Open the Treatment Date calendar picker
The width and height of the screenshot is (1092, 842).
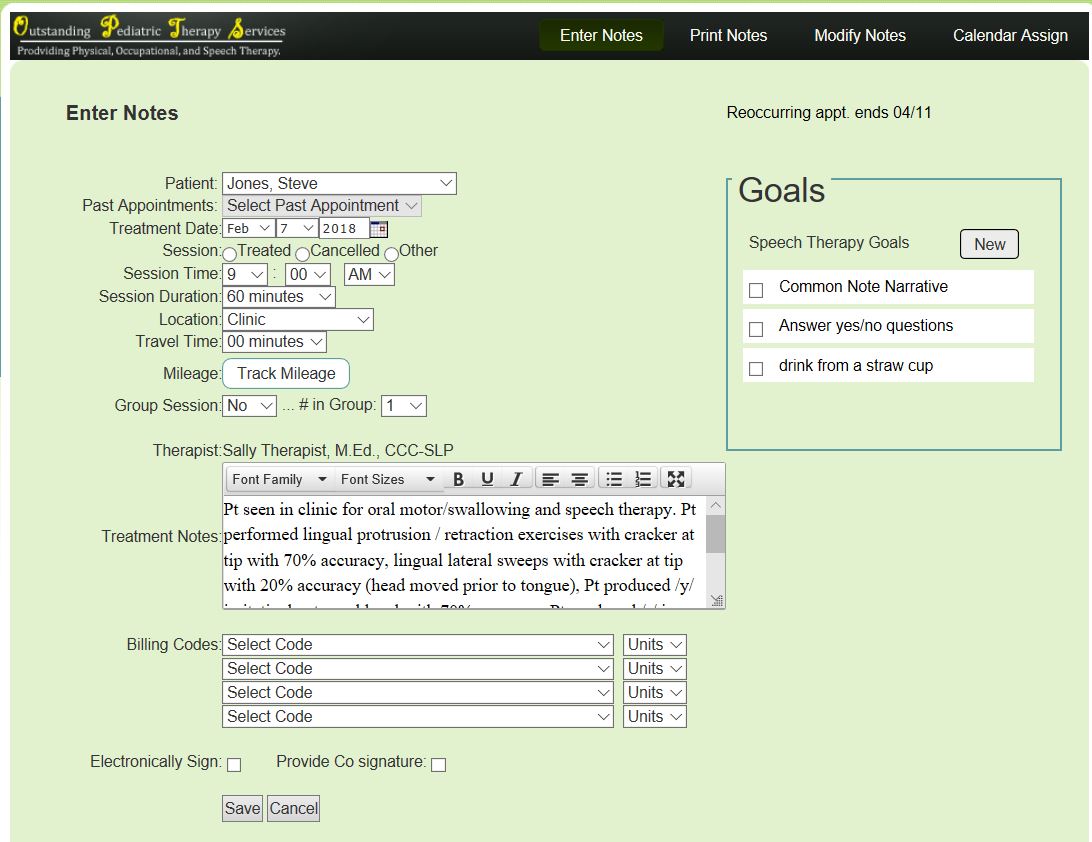379,229
